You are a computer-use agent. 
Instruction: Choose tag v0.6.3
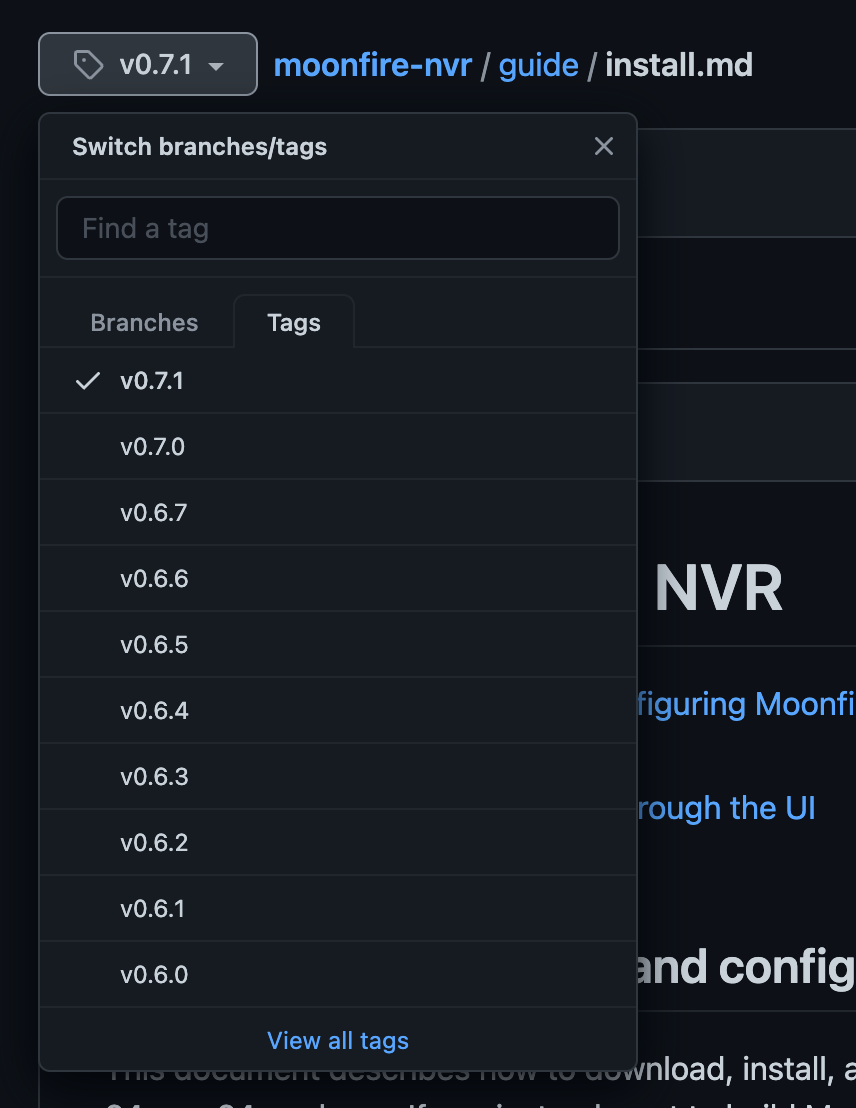pos(338,777)
